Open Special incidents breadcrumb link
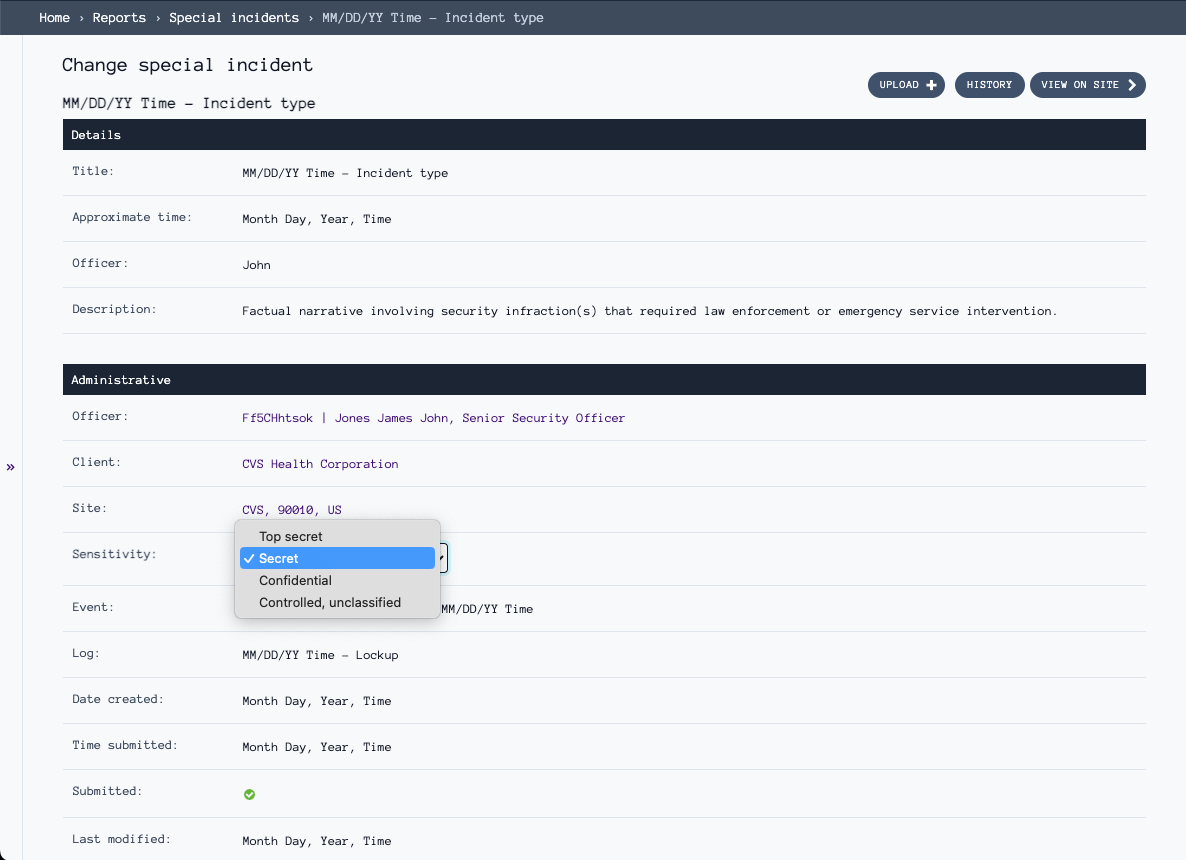 coord(234,18)
